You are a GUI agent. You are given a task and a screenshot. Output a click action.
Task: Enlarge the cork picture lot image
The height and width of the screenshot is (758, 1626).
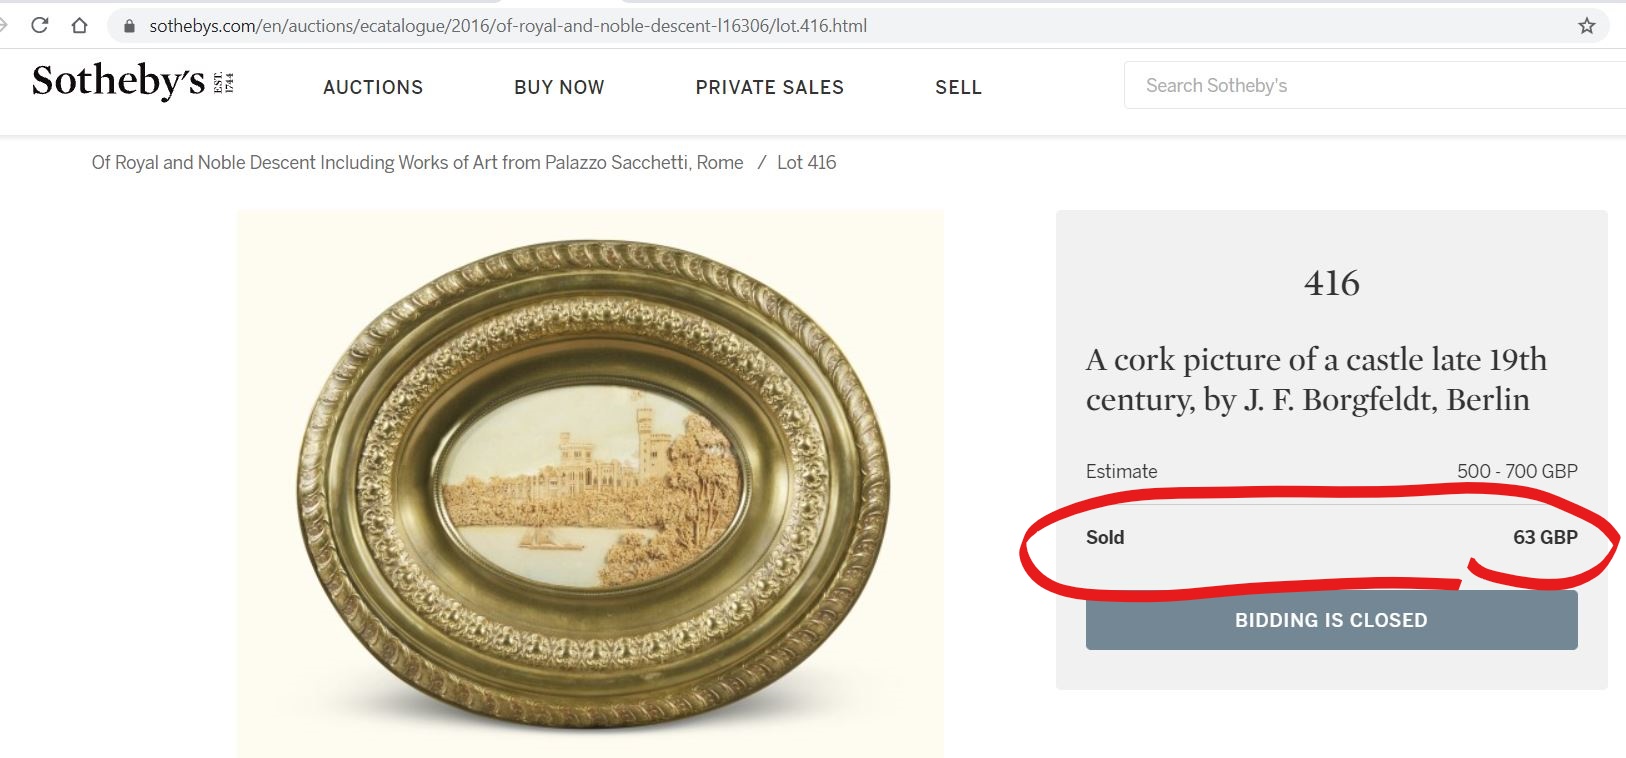[590, 484]
